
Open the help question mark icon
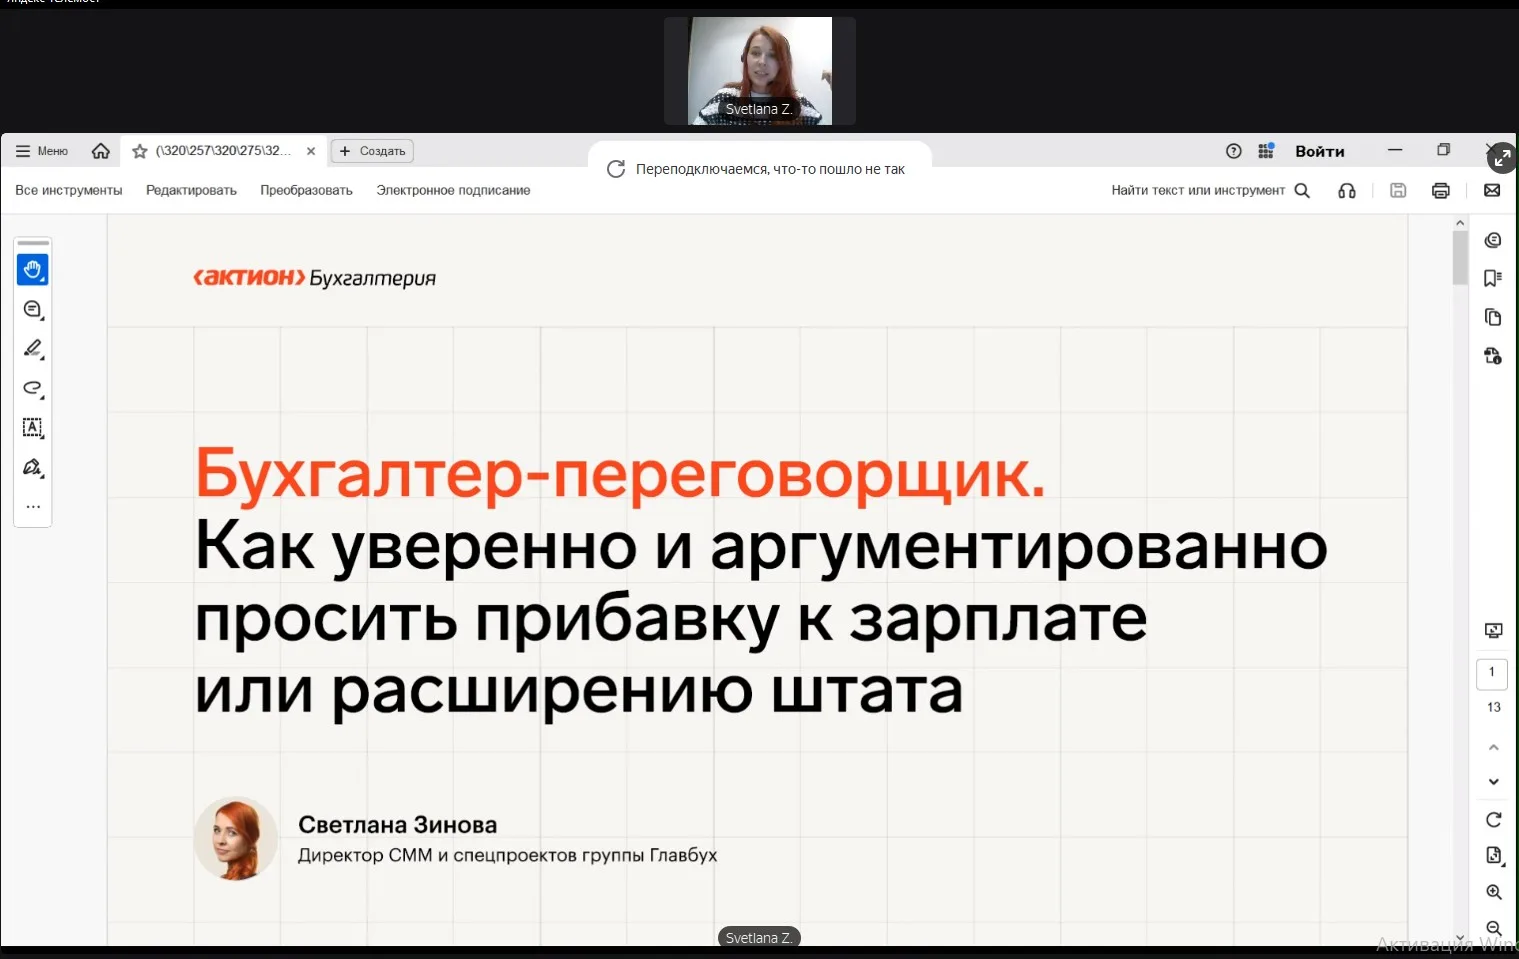coord(1234,151)
